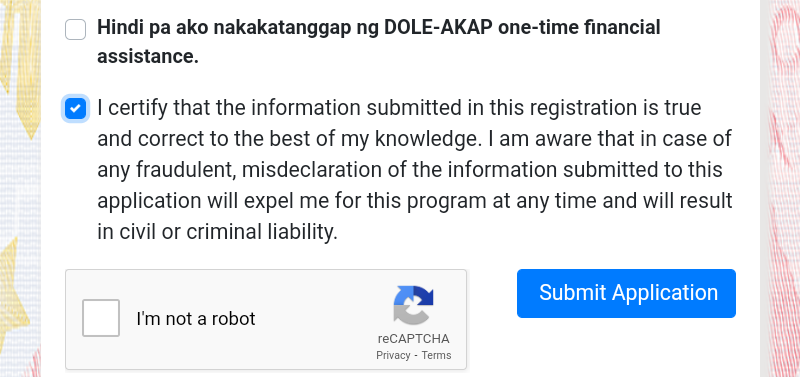800x377 pixels.
Task: Click the line "in civil or criminal liability."
Action: point(217,232)
